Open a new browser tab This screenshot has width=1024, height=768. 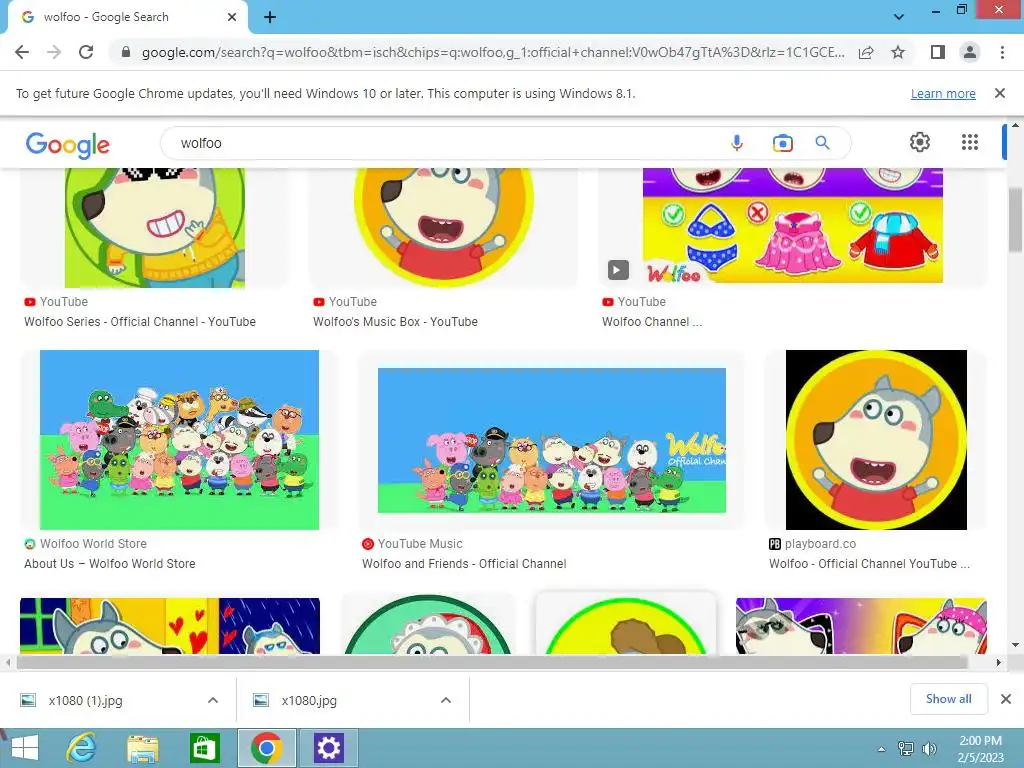tap(270, 17)
